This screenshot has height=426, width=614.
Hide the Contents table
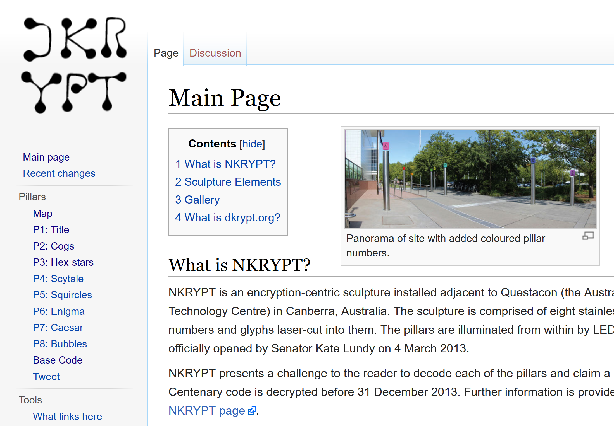pos(252,144)
